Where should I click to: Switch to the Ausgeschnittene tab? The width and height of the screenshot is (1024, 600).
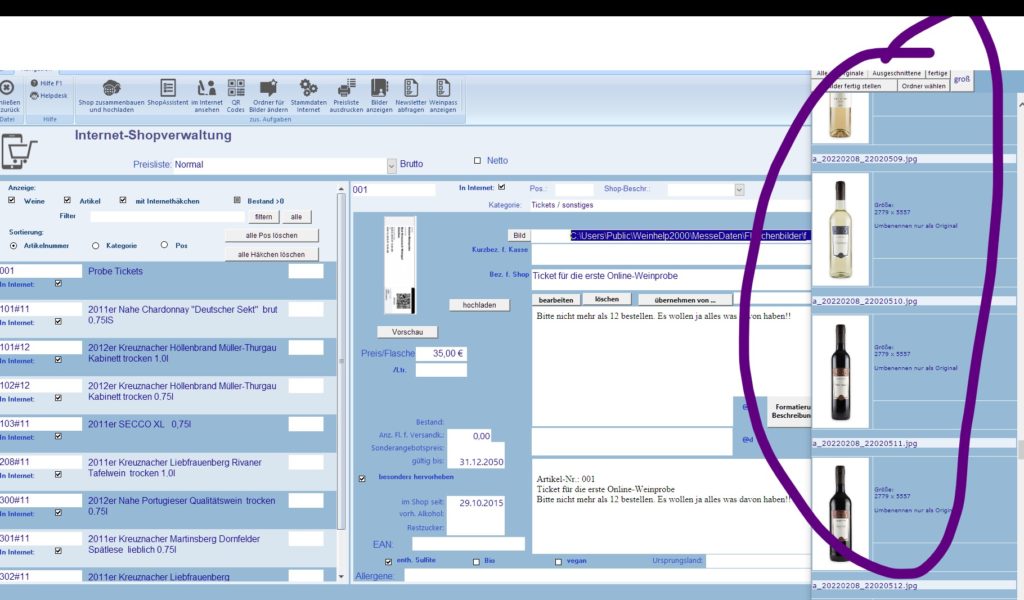[896, 73]
